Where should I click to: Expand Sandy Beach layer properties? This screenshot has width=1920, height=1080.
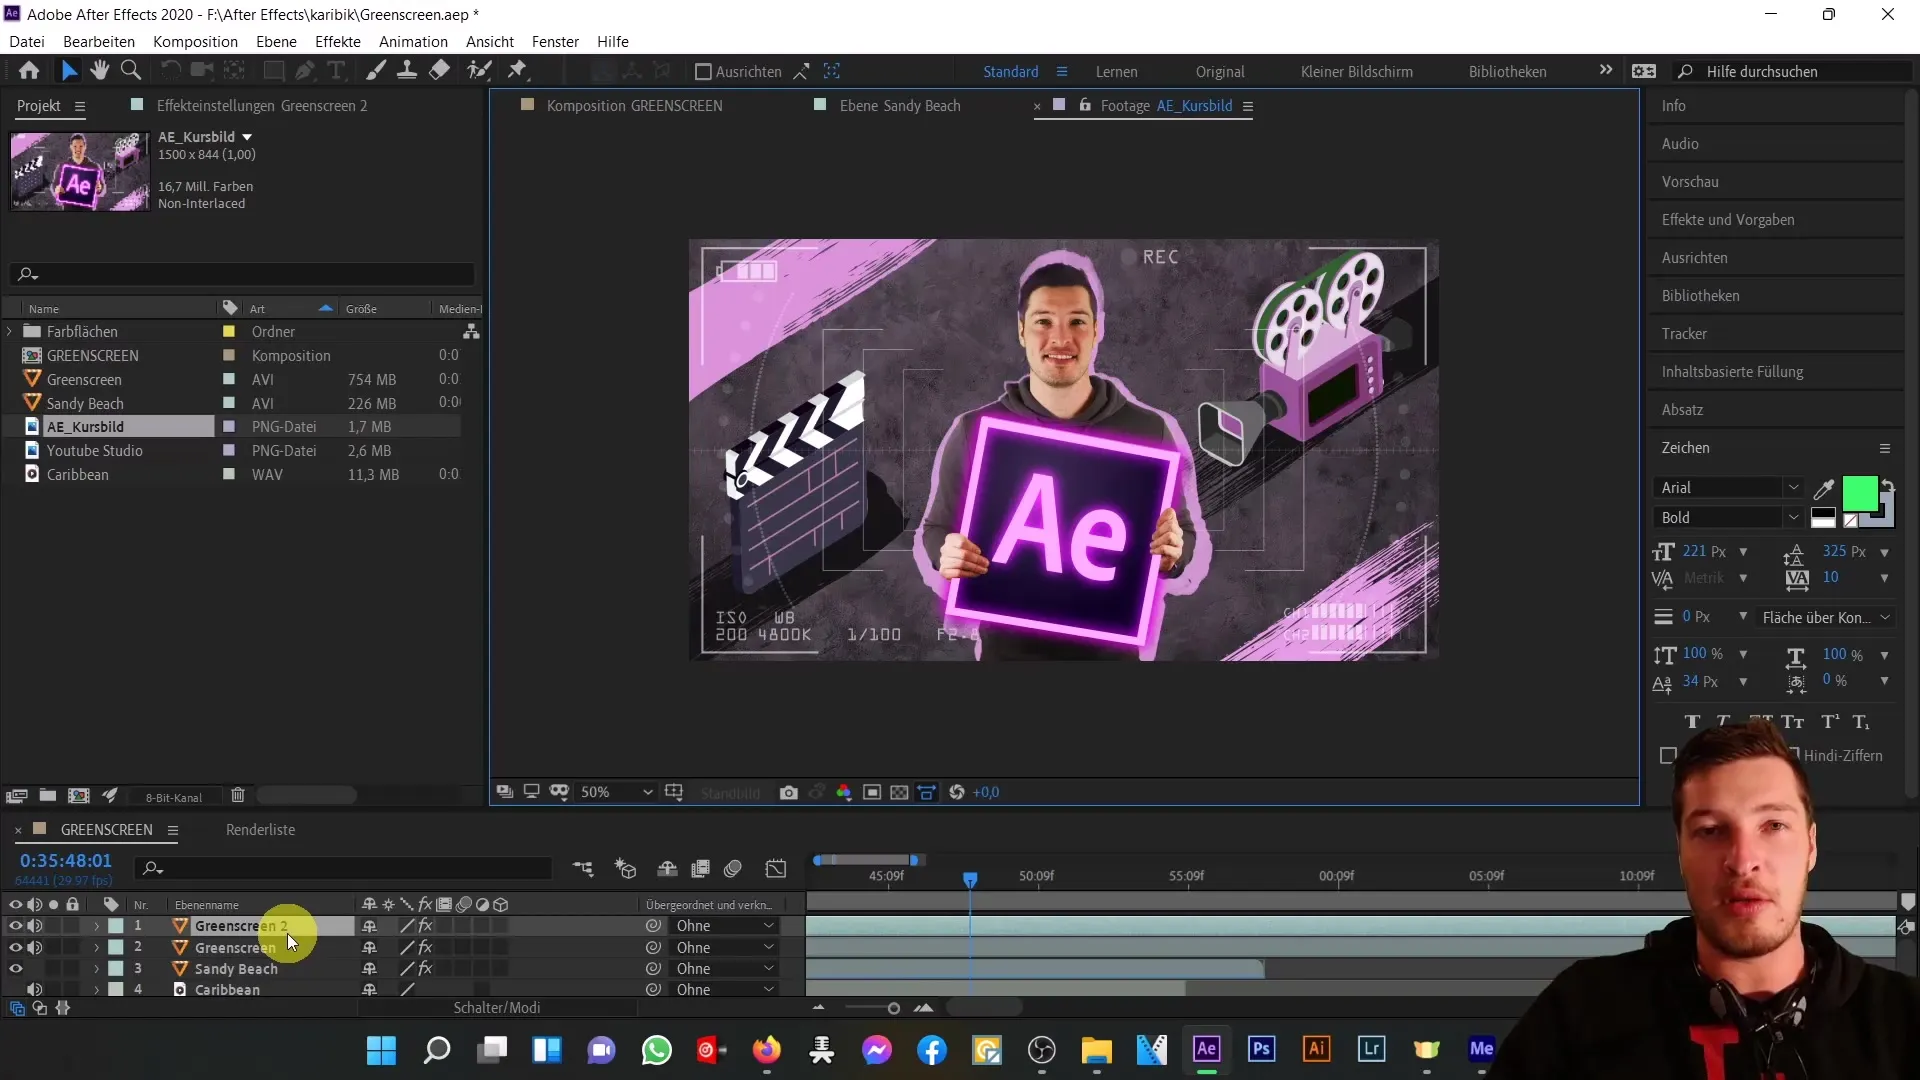[96, 969]
